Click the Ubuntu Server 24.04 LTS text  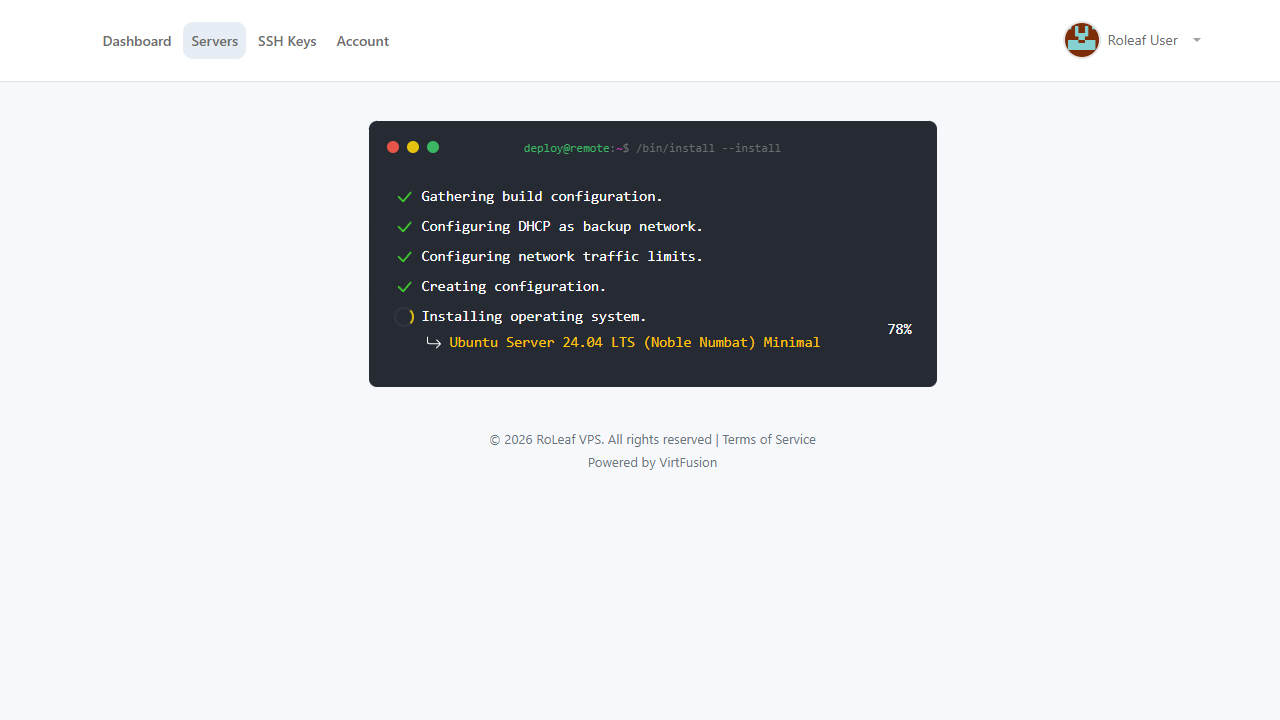tap(634, 342)
